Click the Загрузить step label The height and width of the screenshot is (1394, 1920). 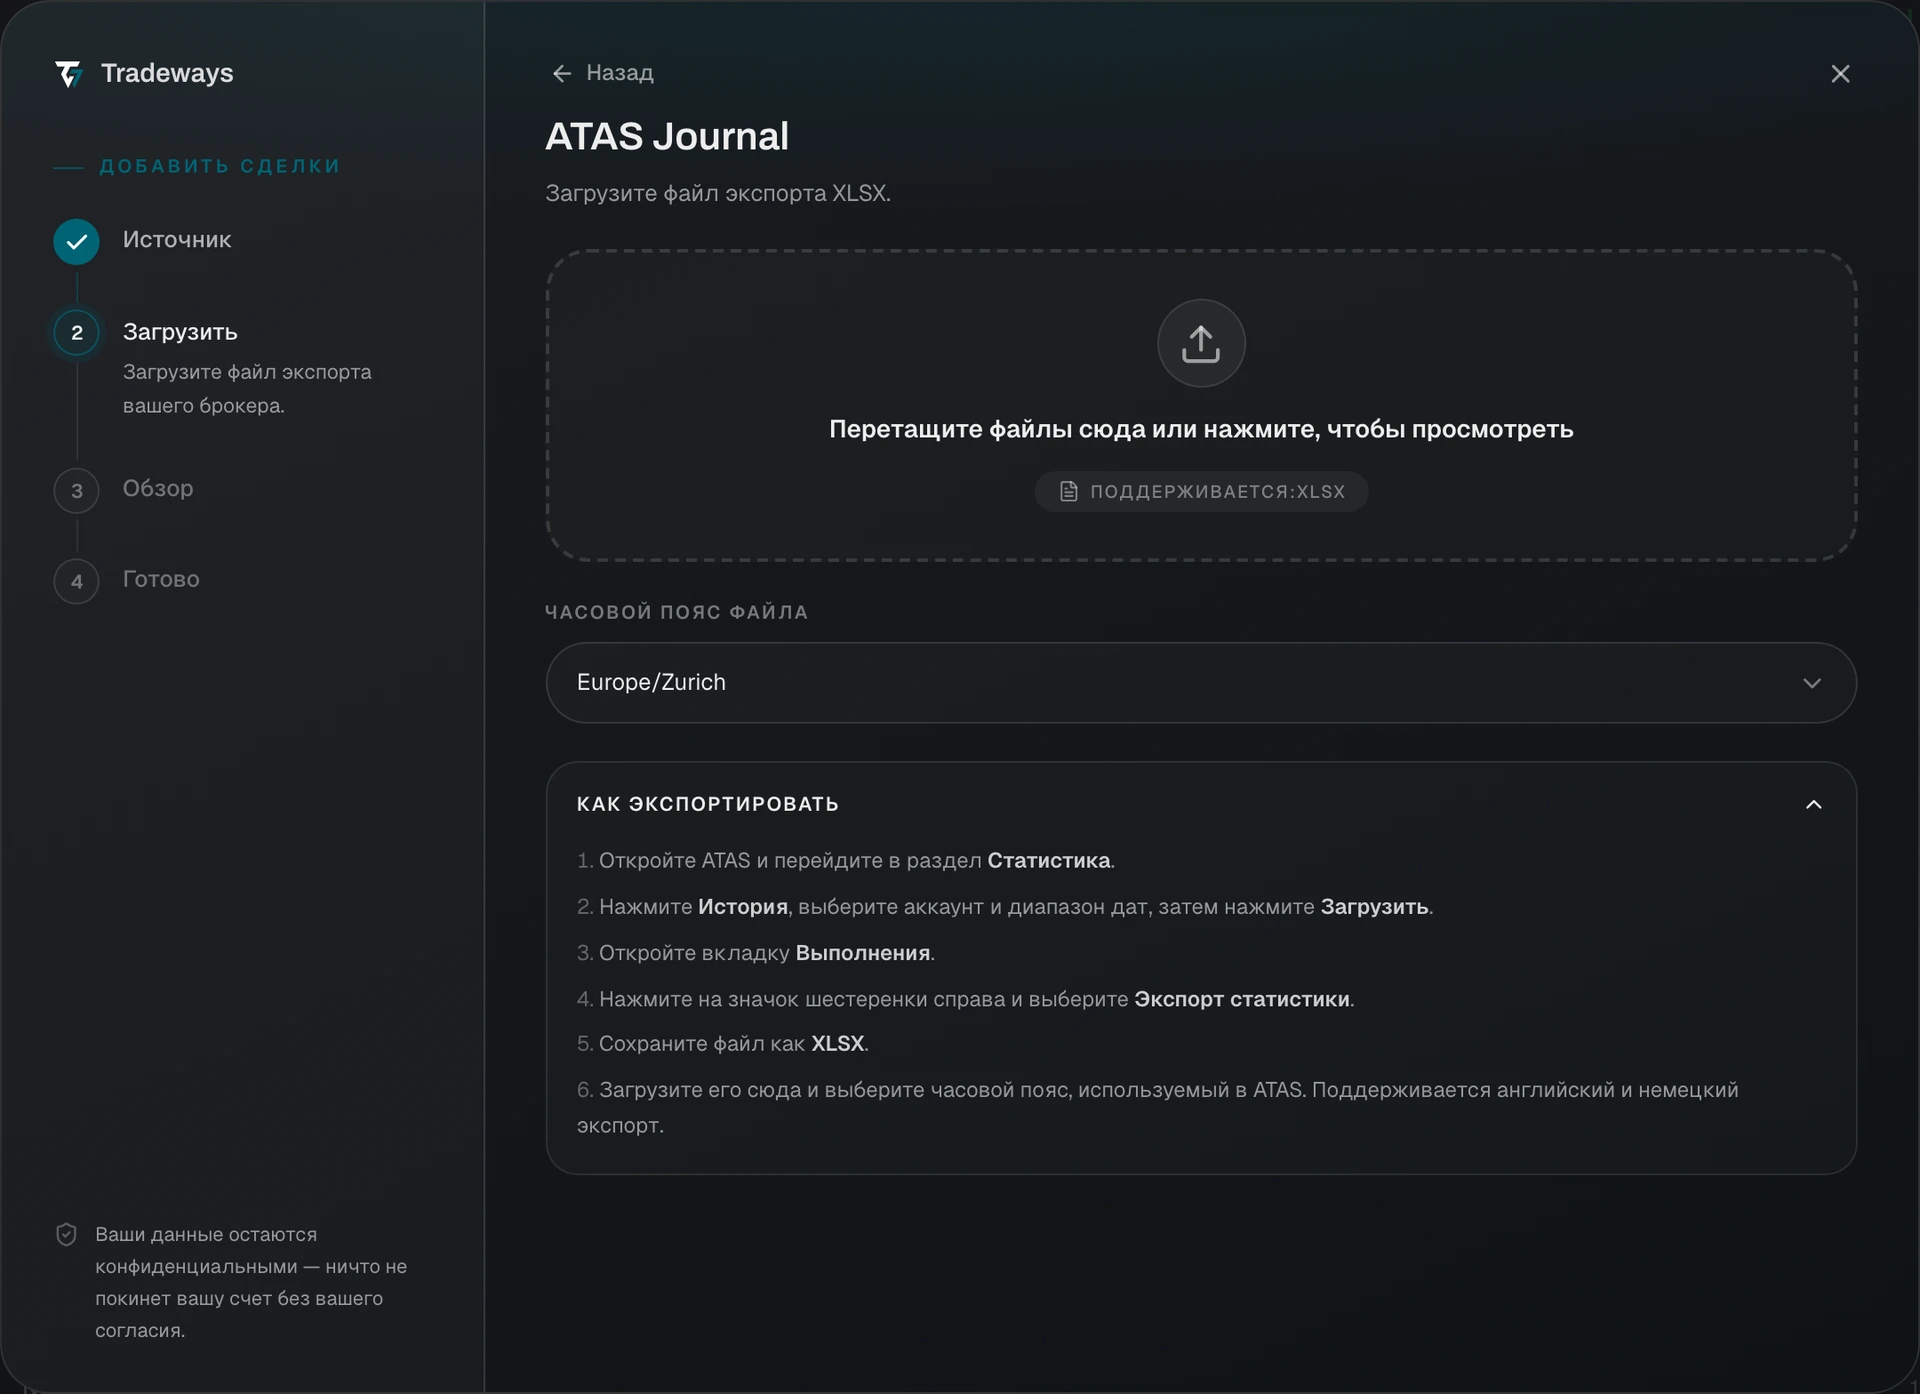(180, 332)
